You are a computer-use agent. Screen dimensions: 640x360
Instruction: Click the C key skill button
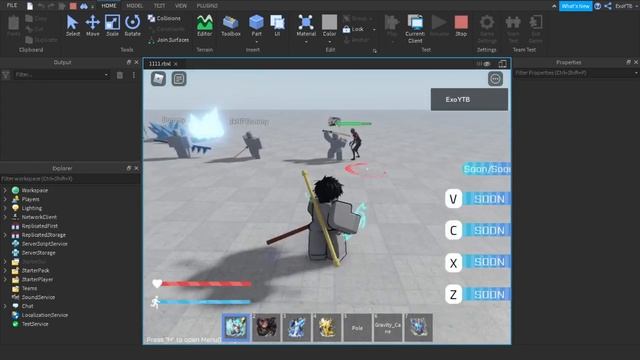click(x=453, y=230)
